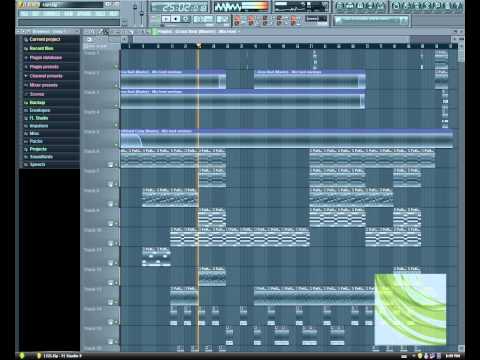Expand Channel presets folder in browser
Image resolution: width=480 pixels, height=360 pixels.
point(46,76)
